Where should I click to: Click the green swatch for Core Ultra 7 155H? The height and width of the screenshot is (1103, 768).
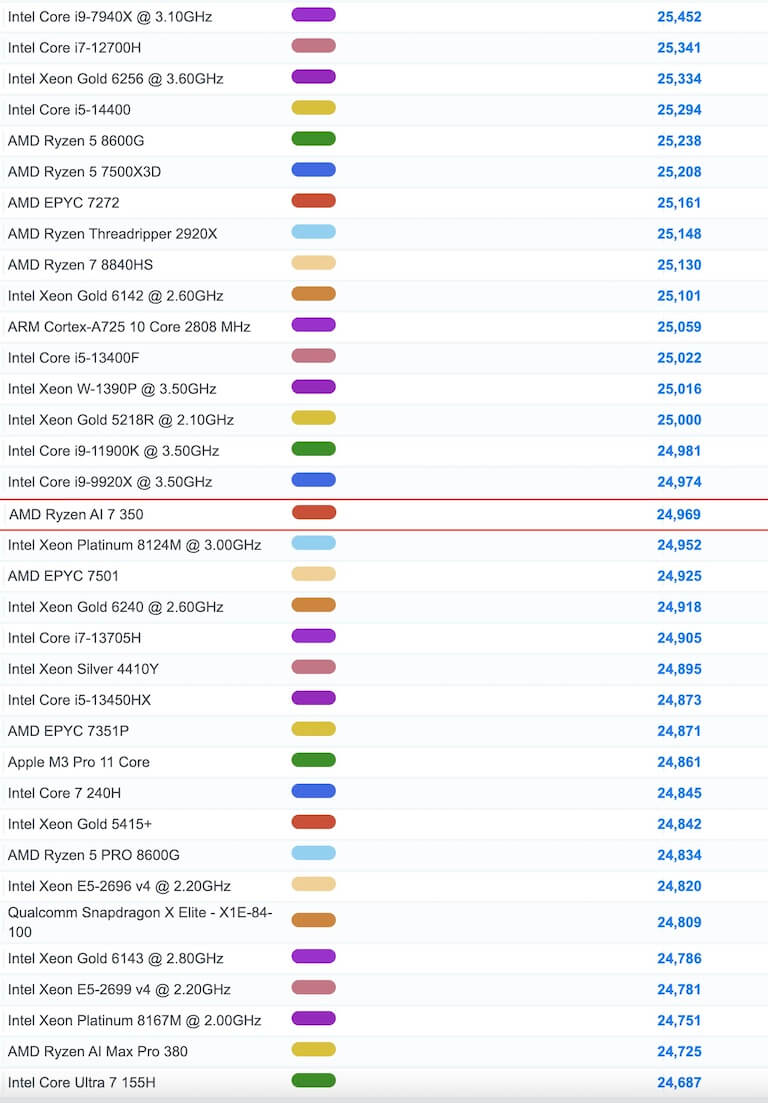pyautogui.click(x=314, y=1080)
